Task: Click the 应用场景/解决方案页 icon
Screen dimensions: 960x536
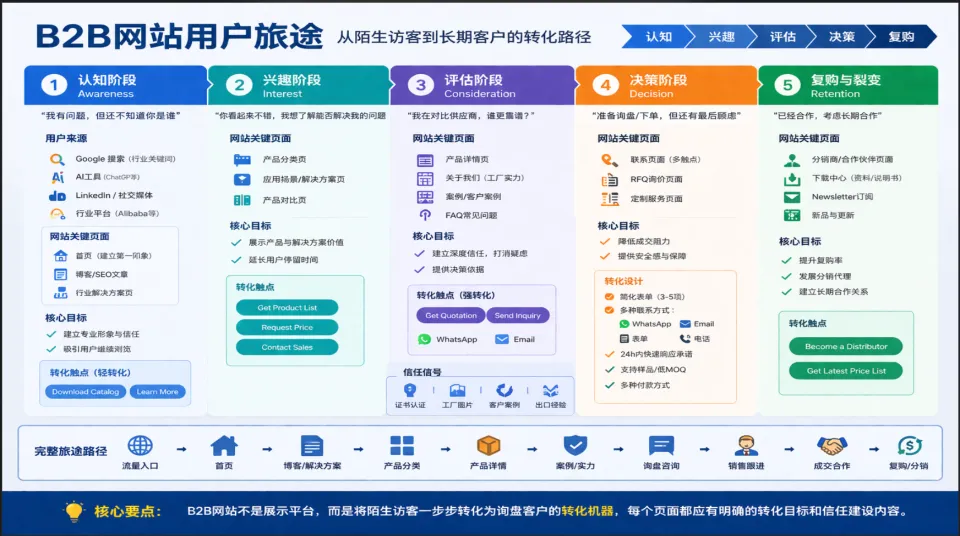Action: (242, 179)
